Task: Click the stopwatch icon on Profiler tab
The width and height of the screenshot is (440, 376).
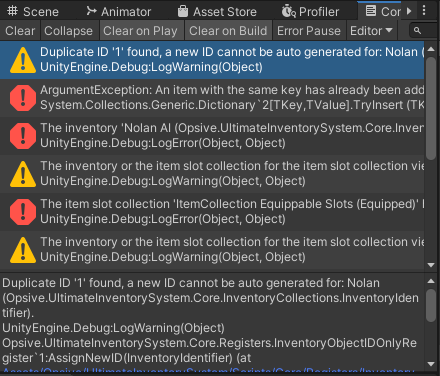Action: [288, 11]
